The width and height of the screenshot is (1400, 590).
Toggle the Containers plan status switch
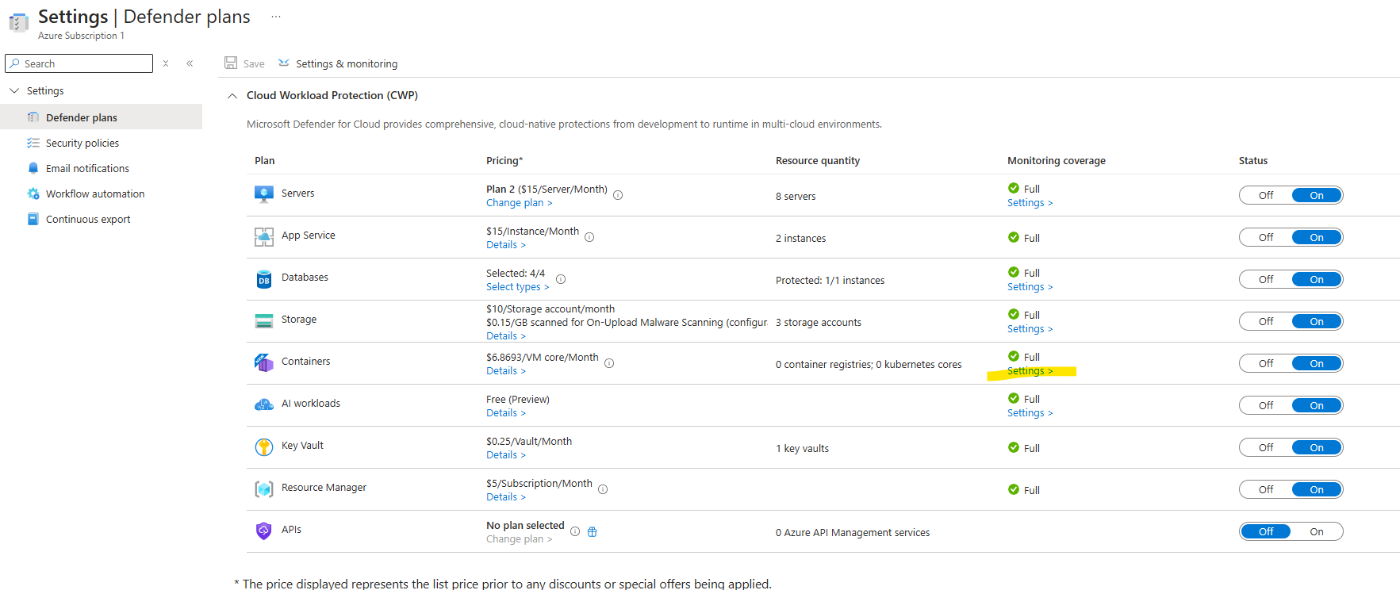click(x=1291, y=363)
